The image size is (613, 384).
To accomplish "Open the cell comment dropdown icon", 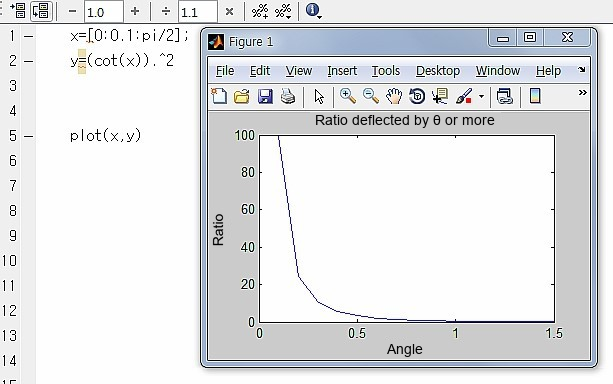I will (x=283, y=11).
